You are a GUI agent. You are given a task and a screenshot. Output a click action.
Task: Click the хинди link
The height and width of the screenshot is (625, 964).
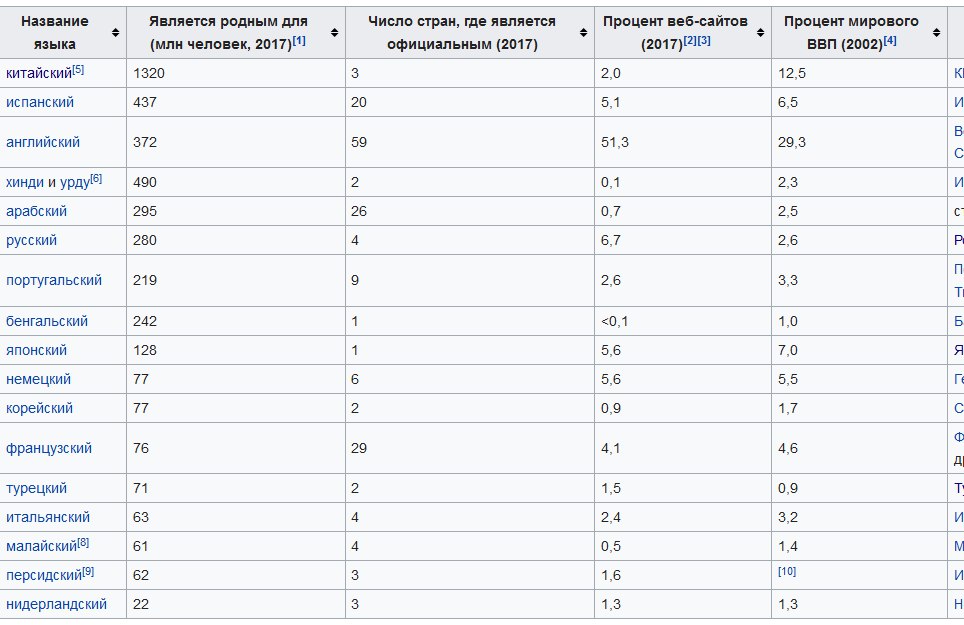pos(24,183)
